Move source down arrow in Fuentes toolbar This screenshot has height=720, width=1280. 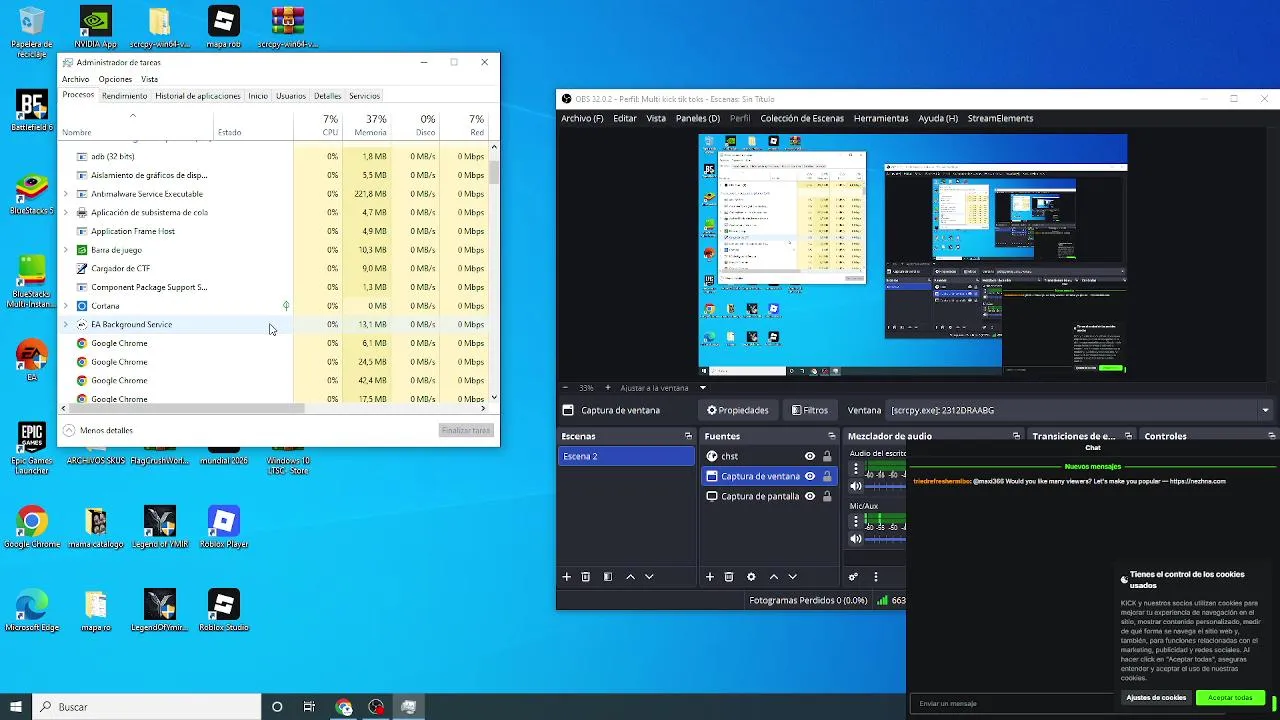pos(793,577)
